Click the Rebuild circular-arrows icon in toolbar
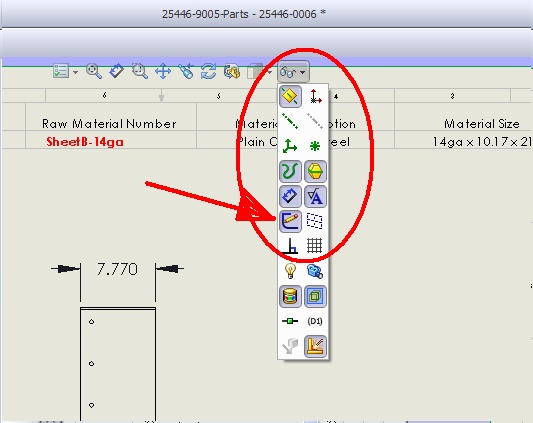The width and height of the screenshot is (533, 423). tap(208, 71)
